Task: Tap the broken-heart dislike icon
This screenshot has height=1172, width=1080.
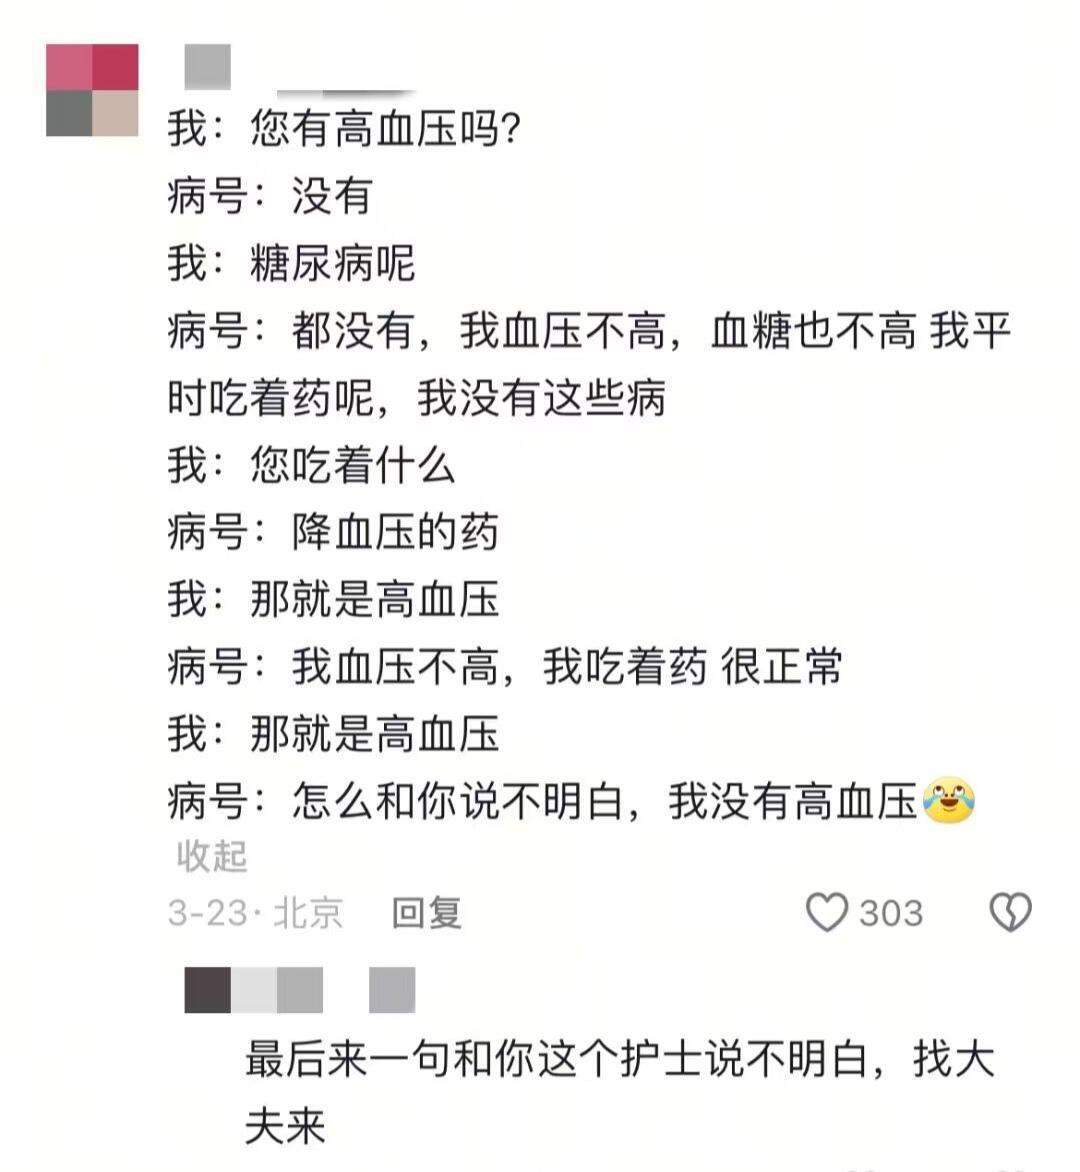Action: [x=1010, y=913]
